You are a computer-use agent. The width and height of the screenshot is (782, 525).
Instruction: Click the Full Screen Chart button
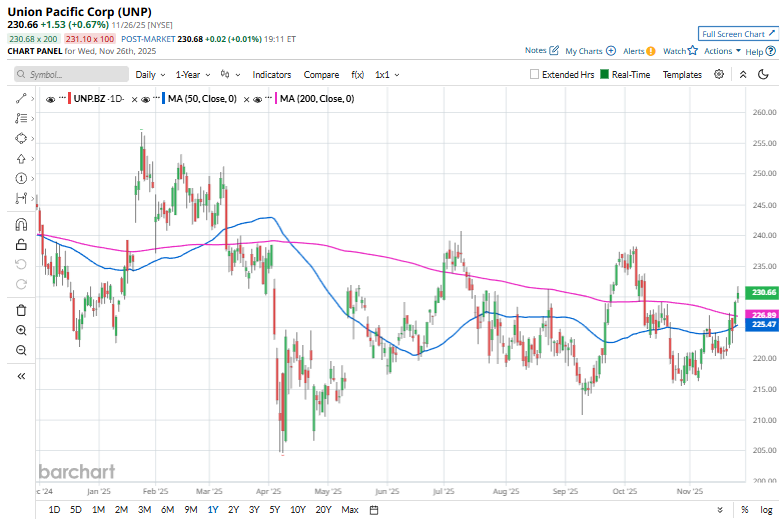point(735,33)
